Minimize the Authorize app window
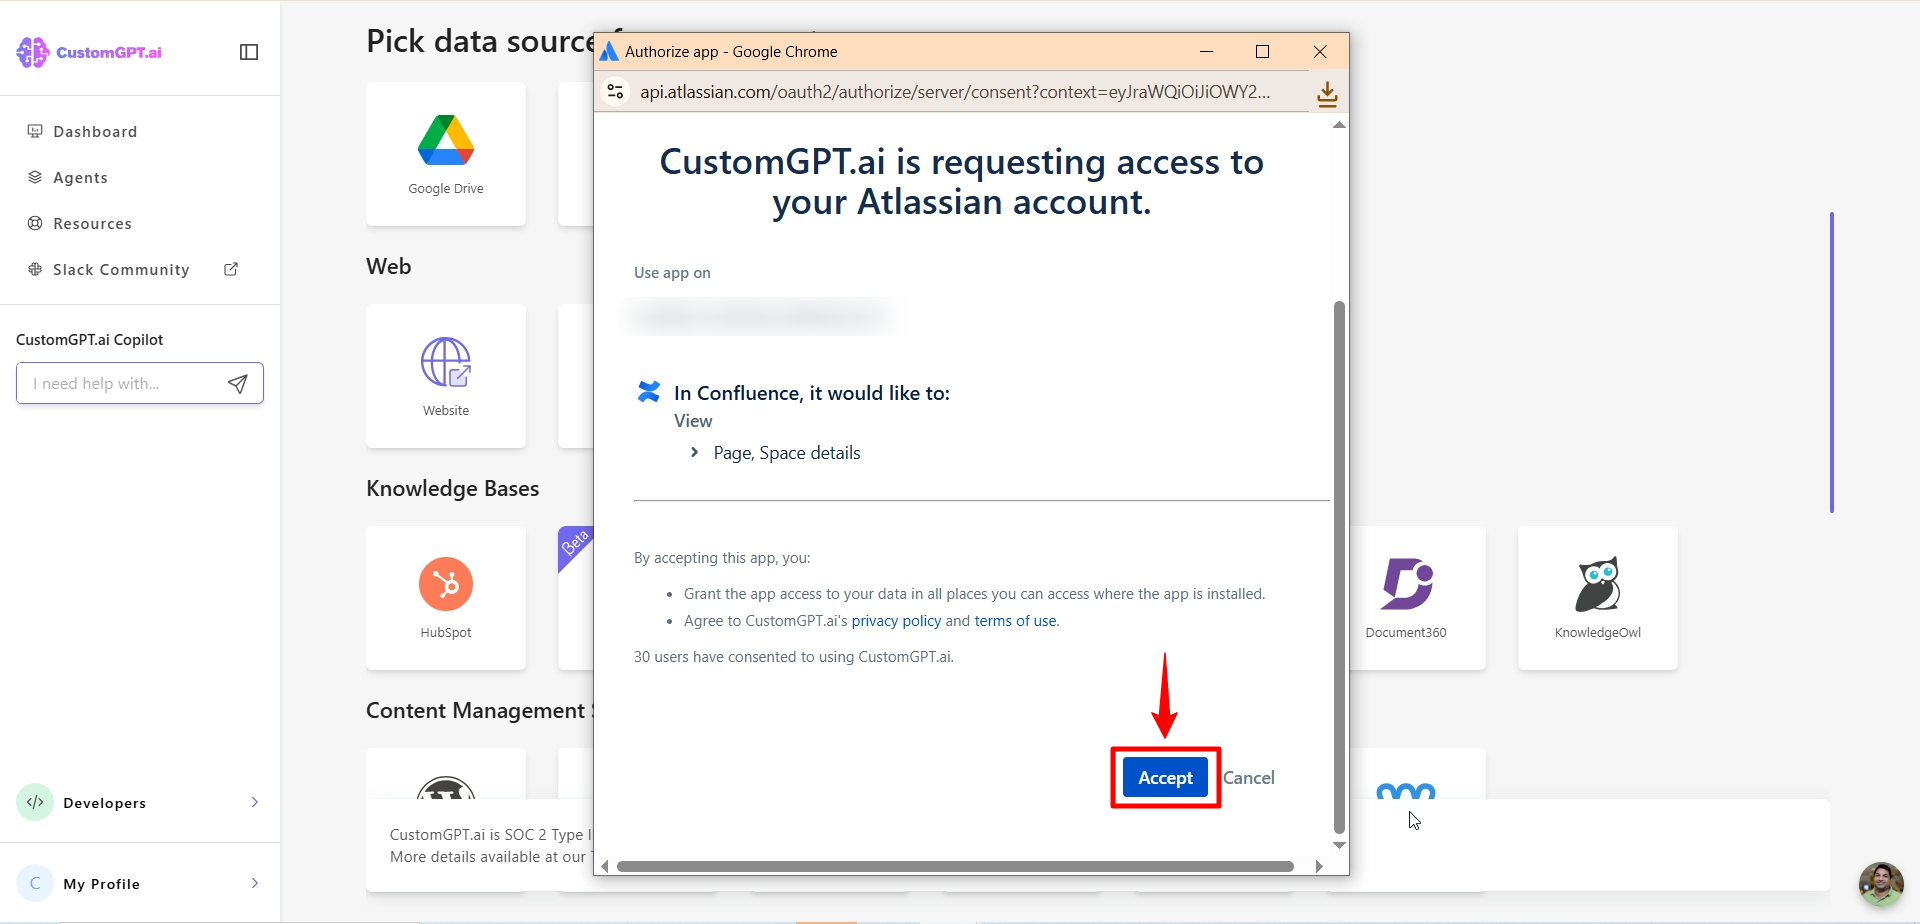 1206,51
